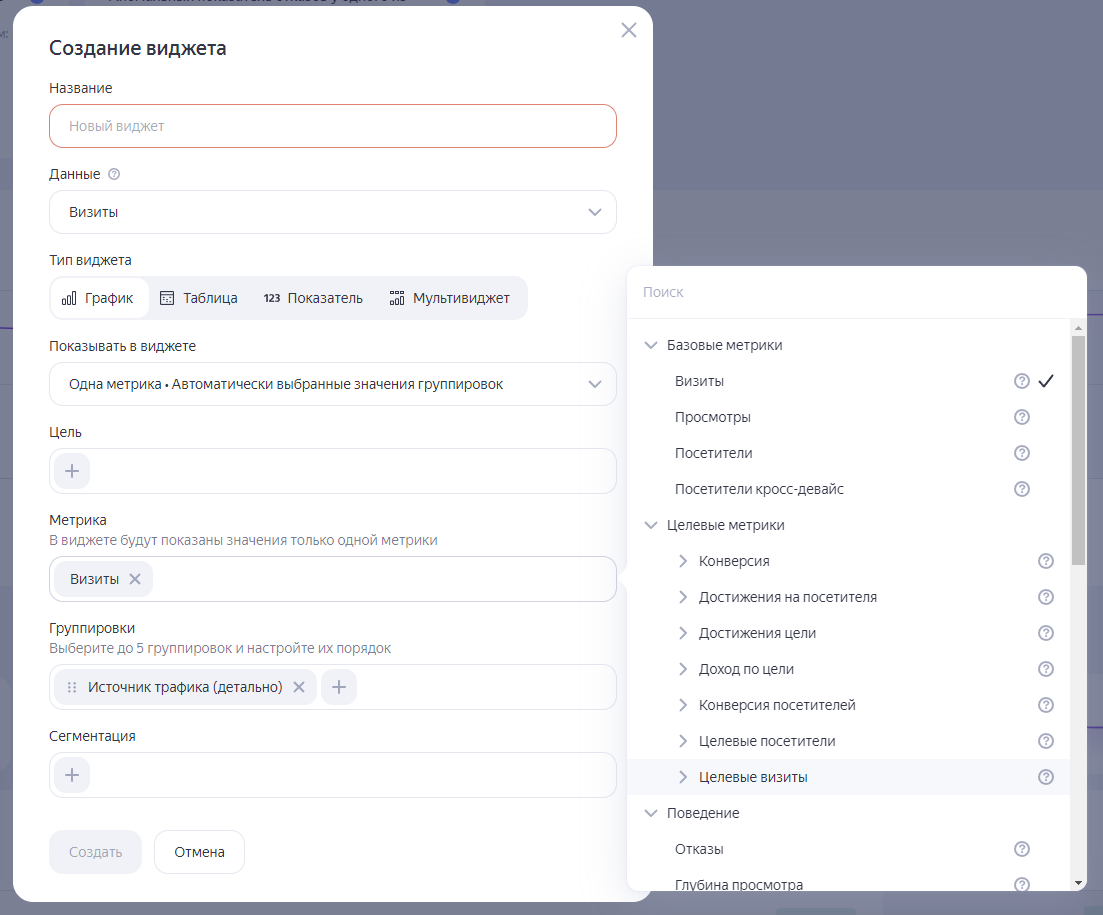
Task: Switch widget type to Таблица
Action: coord(199,298)
